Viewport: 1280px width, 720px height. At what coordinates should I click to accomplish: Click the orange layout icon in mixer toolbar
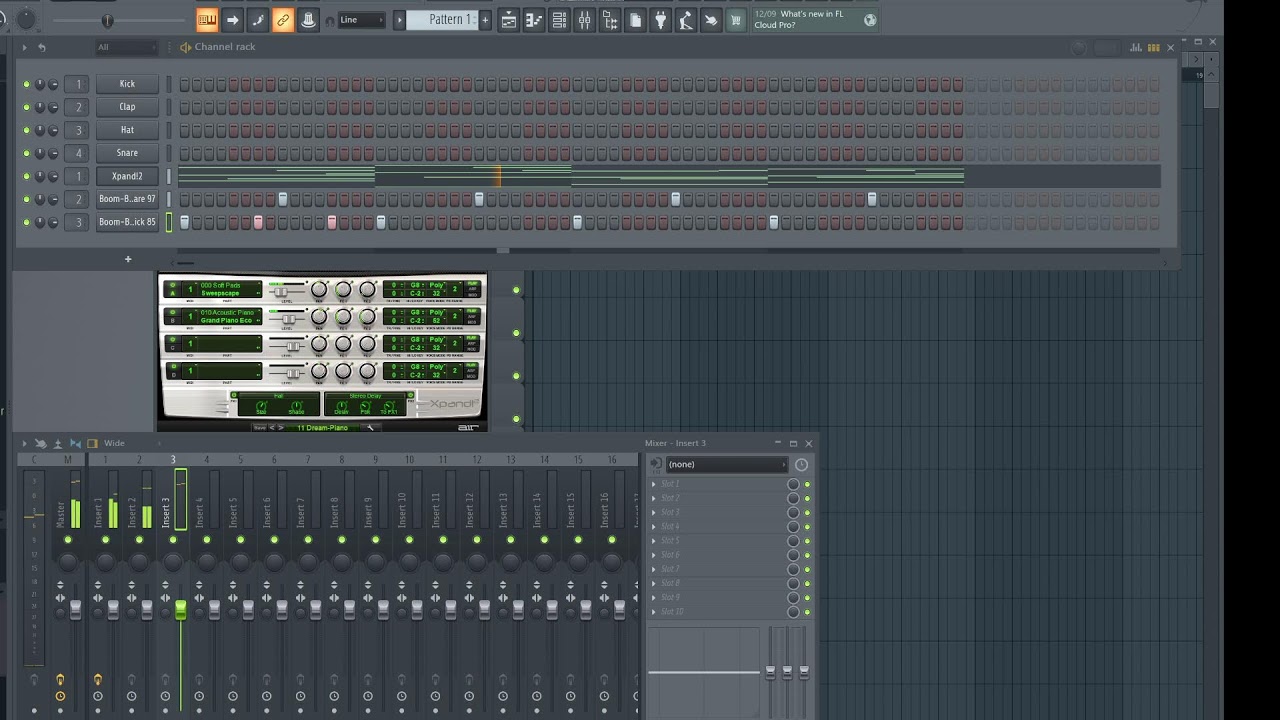coord(93,443)
